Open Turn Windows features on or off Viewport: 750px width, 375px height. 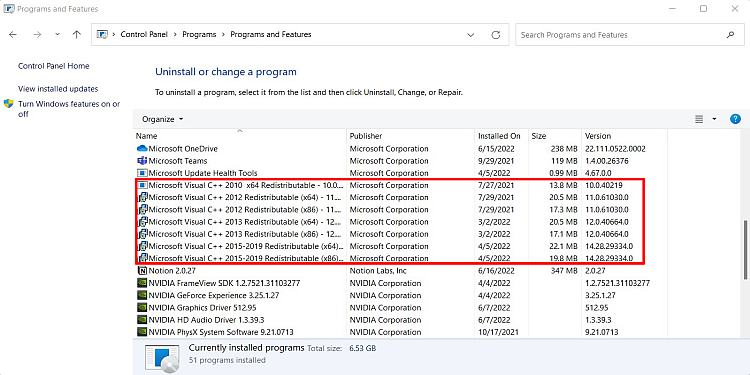click(x=69, y=109)
